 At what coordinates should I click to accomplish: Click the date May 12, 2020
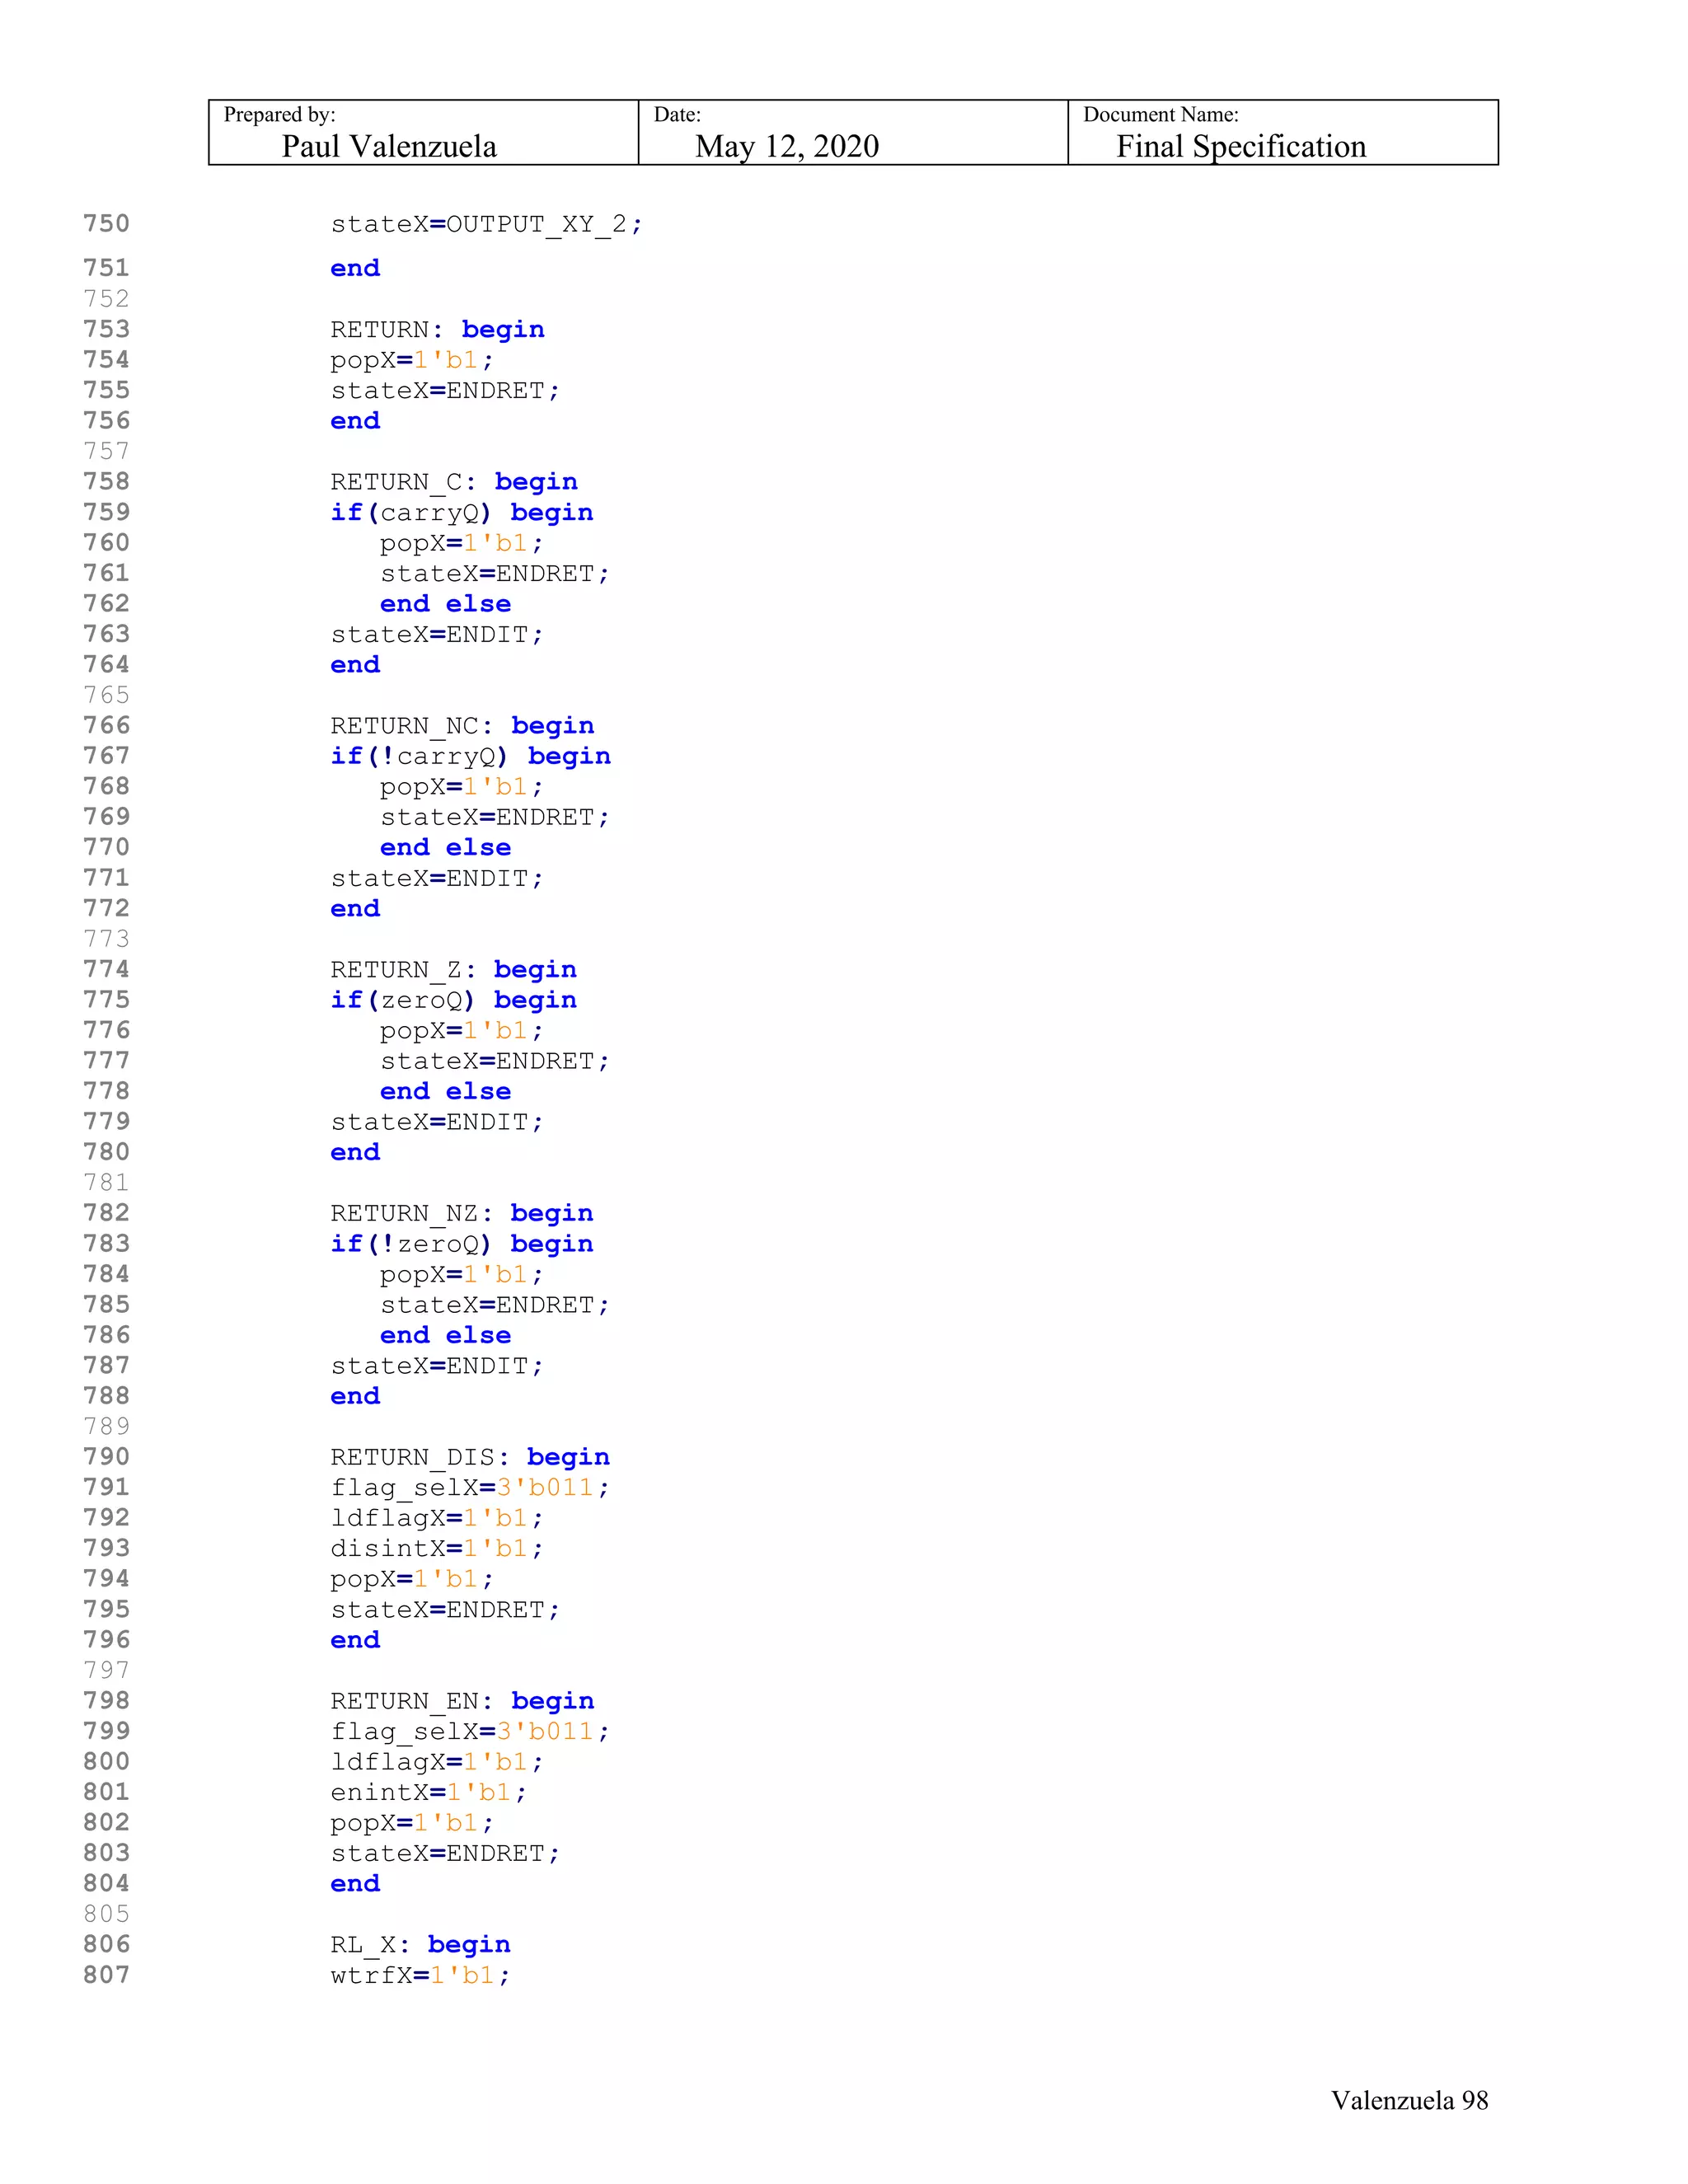point(787,147)
